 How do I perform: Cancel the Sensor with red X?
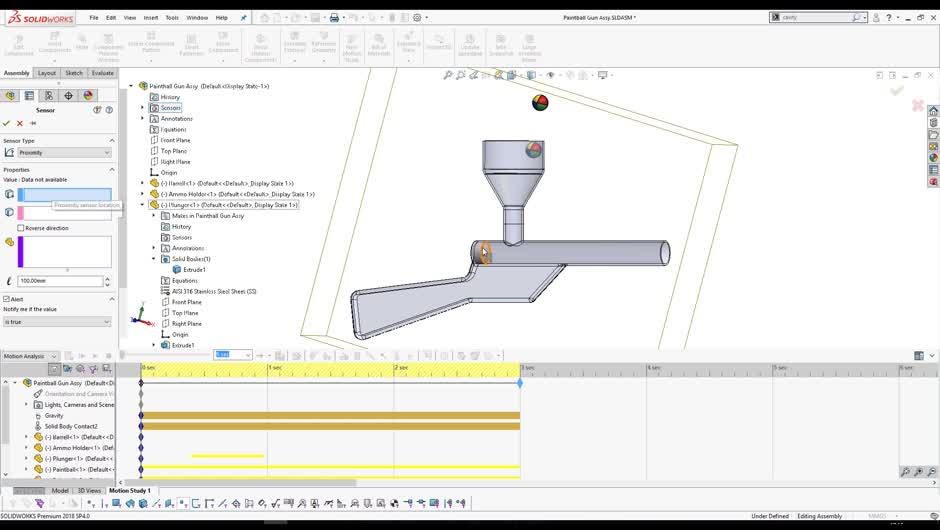(20, 123)
